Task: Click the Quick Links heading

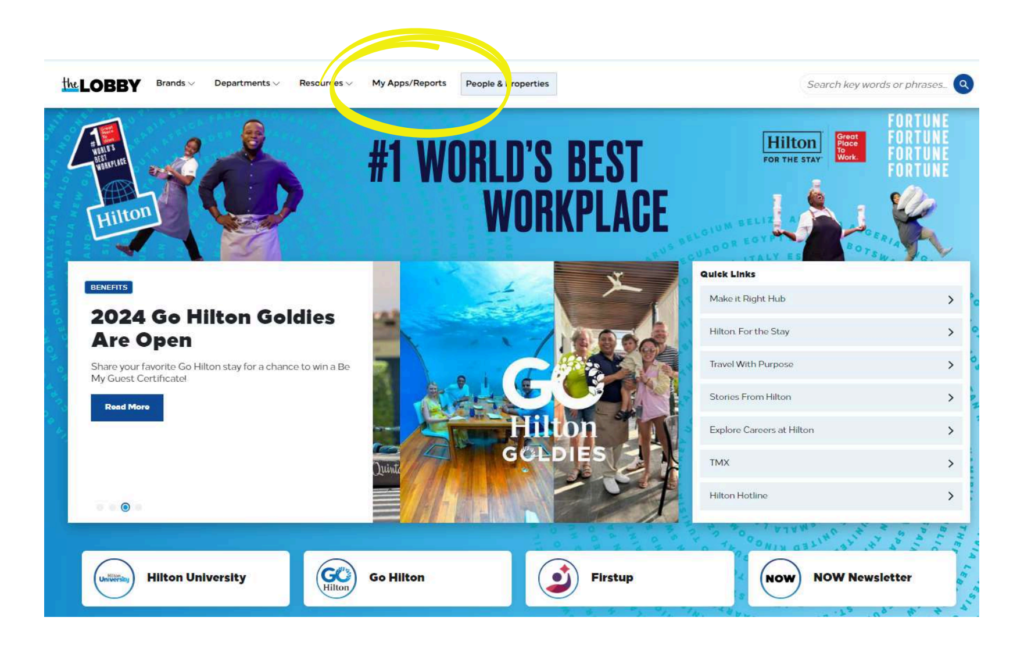Action: tap(728, 274)
